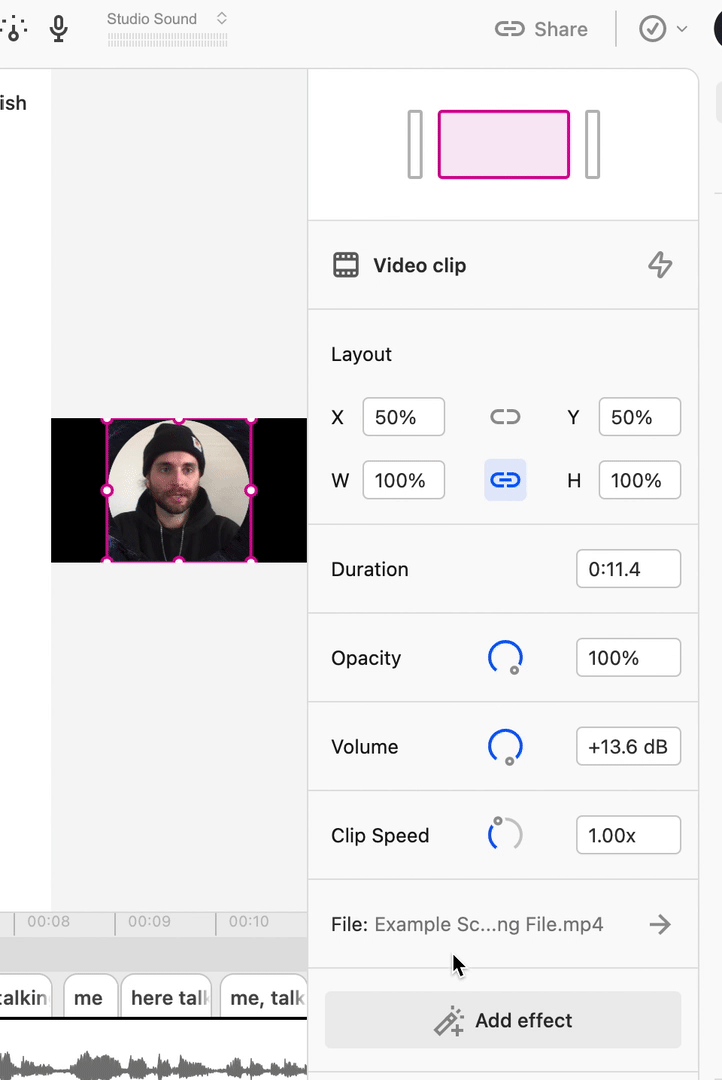Screen dimensions: 722x1080
Task: Open the checkmark status dropdown chevron
Action: pos(682,29)
